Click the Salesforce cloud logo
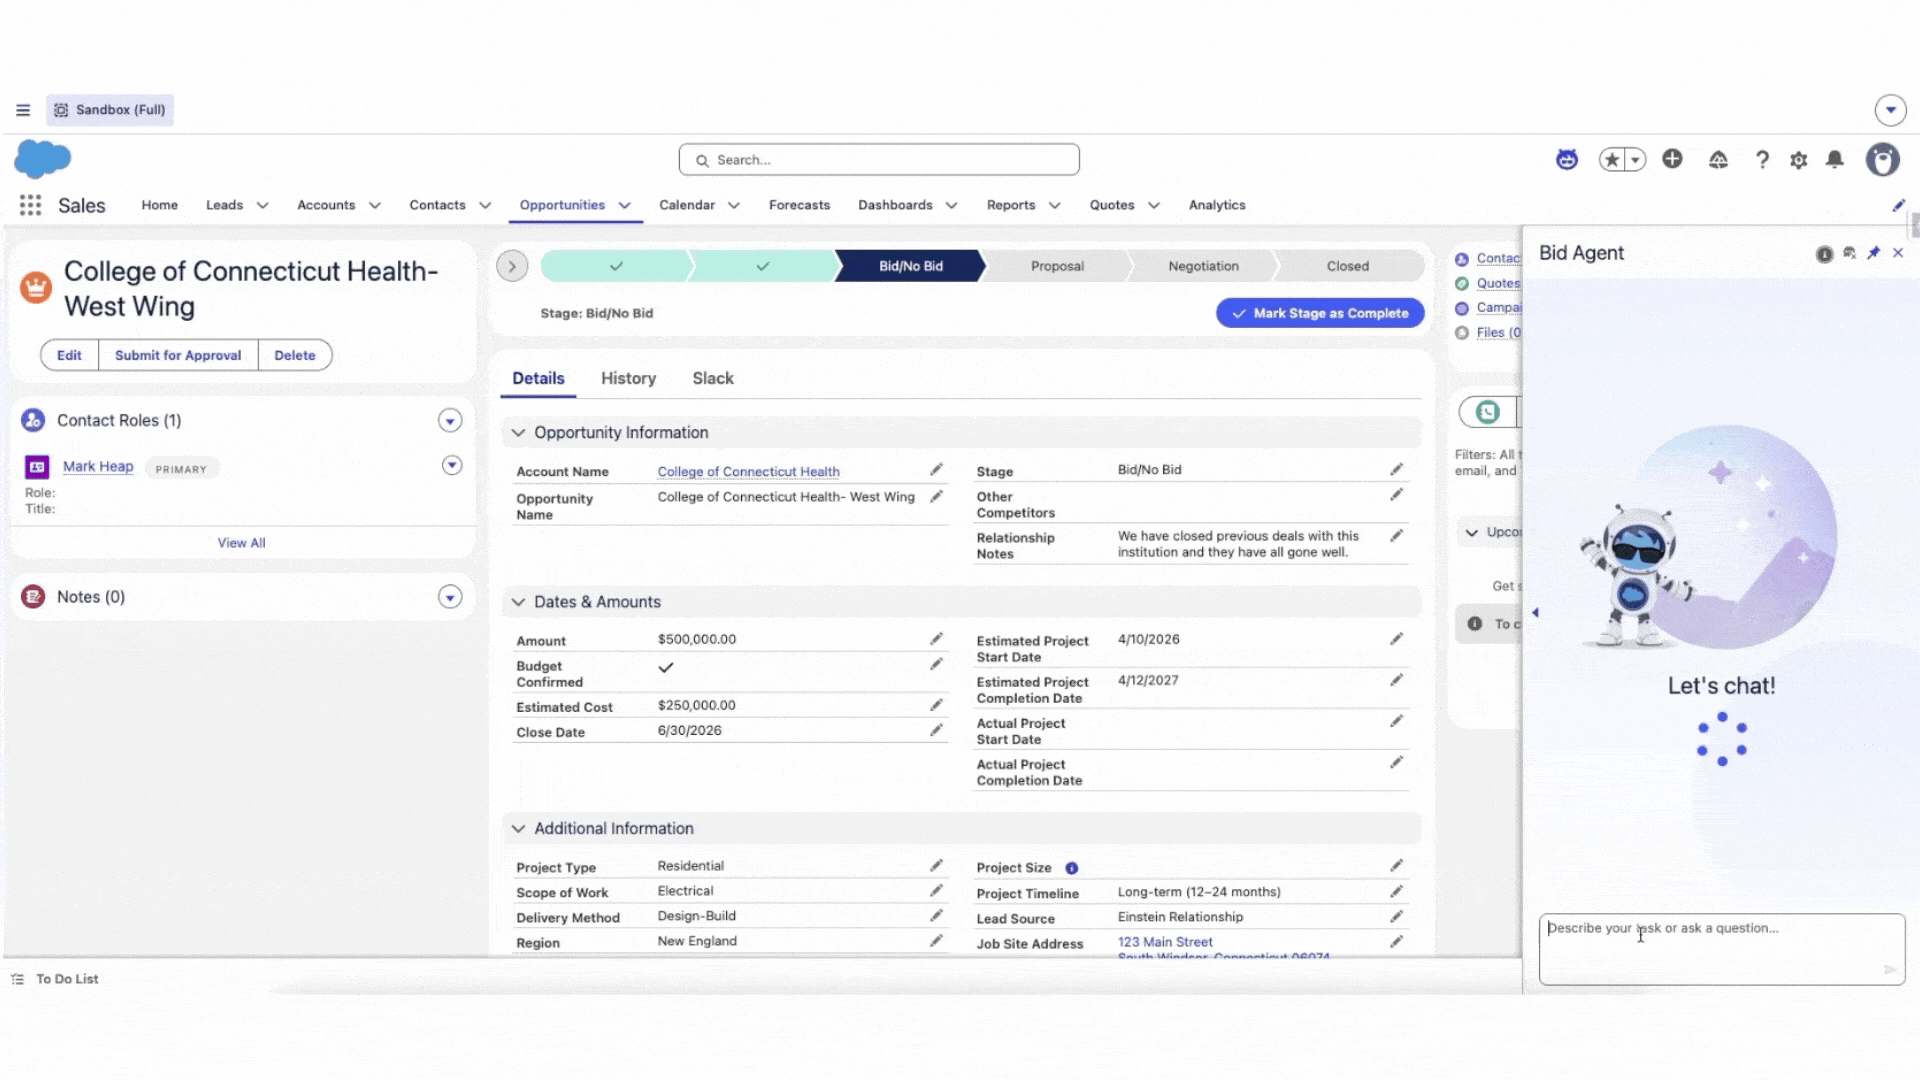 [43, 159]
